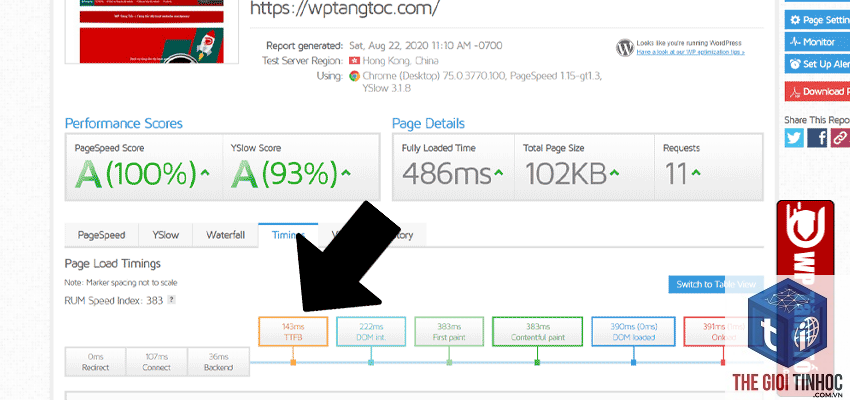Open the WP optimization tips link

point(690,52)
